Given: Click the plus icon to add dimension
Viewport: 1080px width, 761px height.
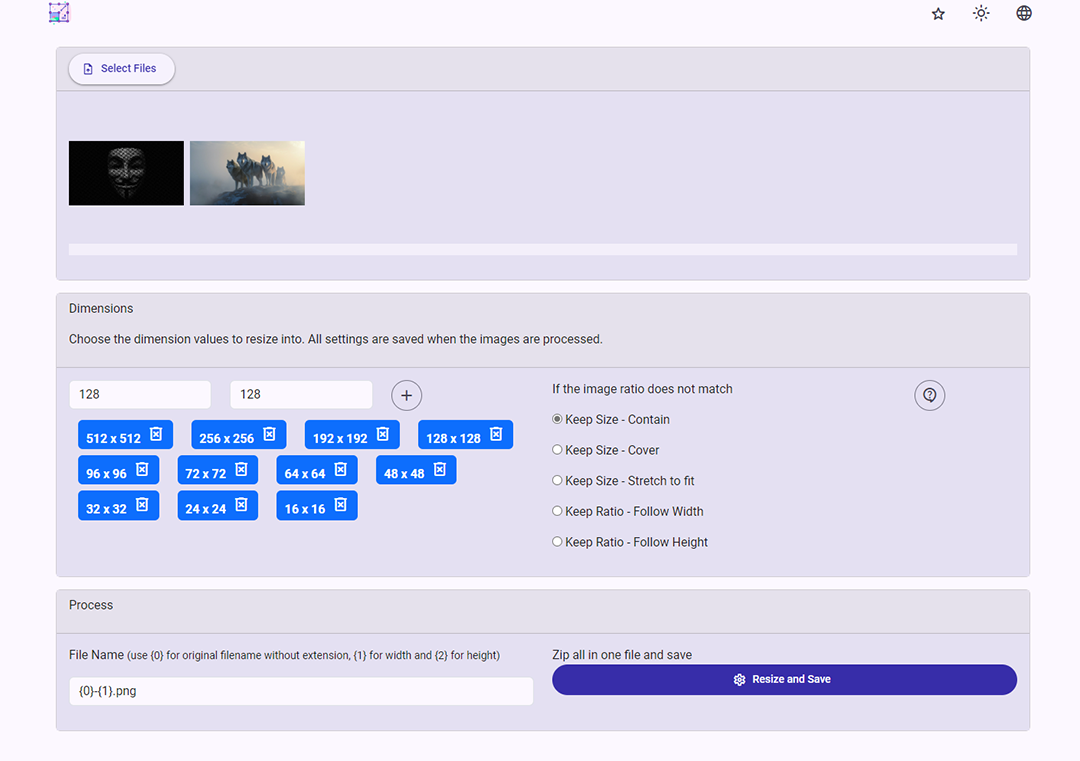Looking at the screenshot, I should pyautogui.click(x=406, y=395).
